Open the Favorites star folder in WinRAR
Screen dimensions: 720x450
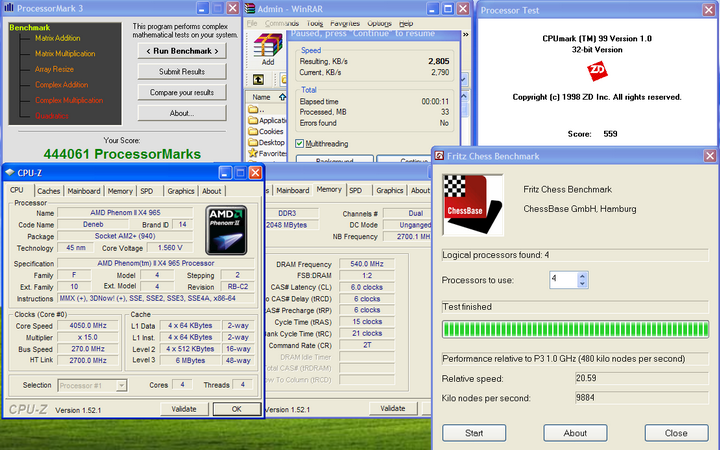point(267,153)
